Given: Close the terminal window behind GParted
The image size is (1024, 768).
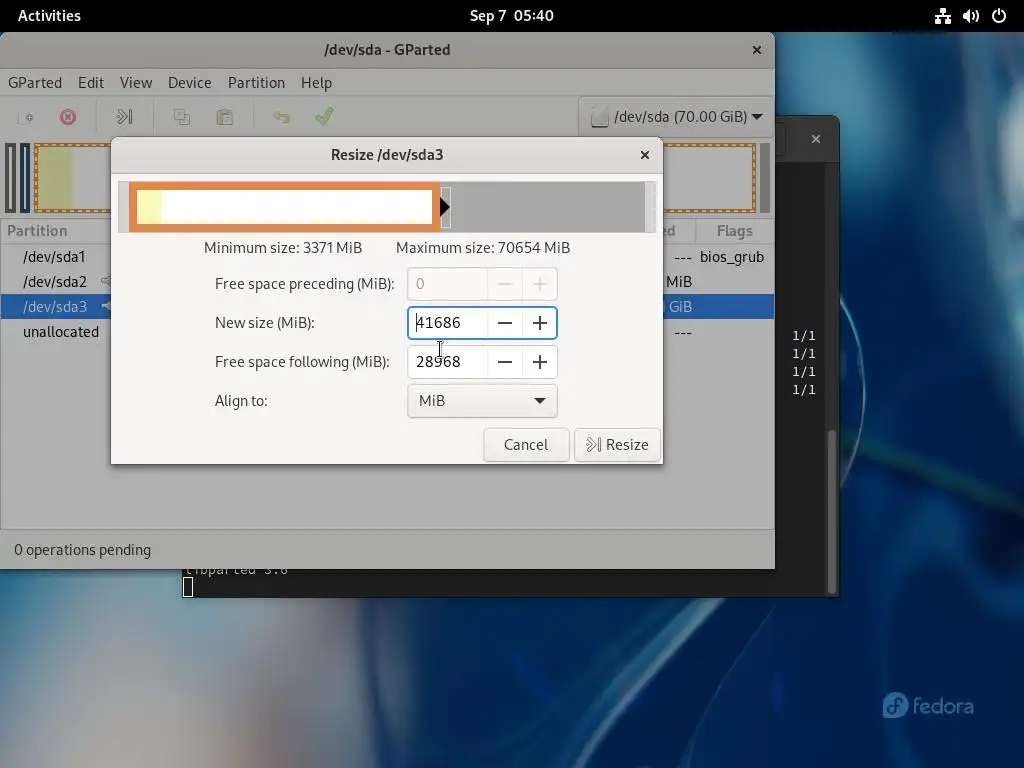Looking at the screenshot, I should 816,139.
